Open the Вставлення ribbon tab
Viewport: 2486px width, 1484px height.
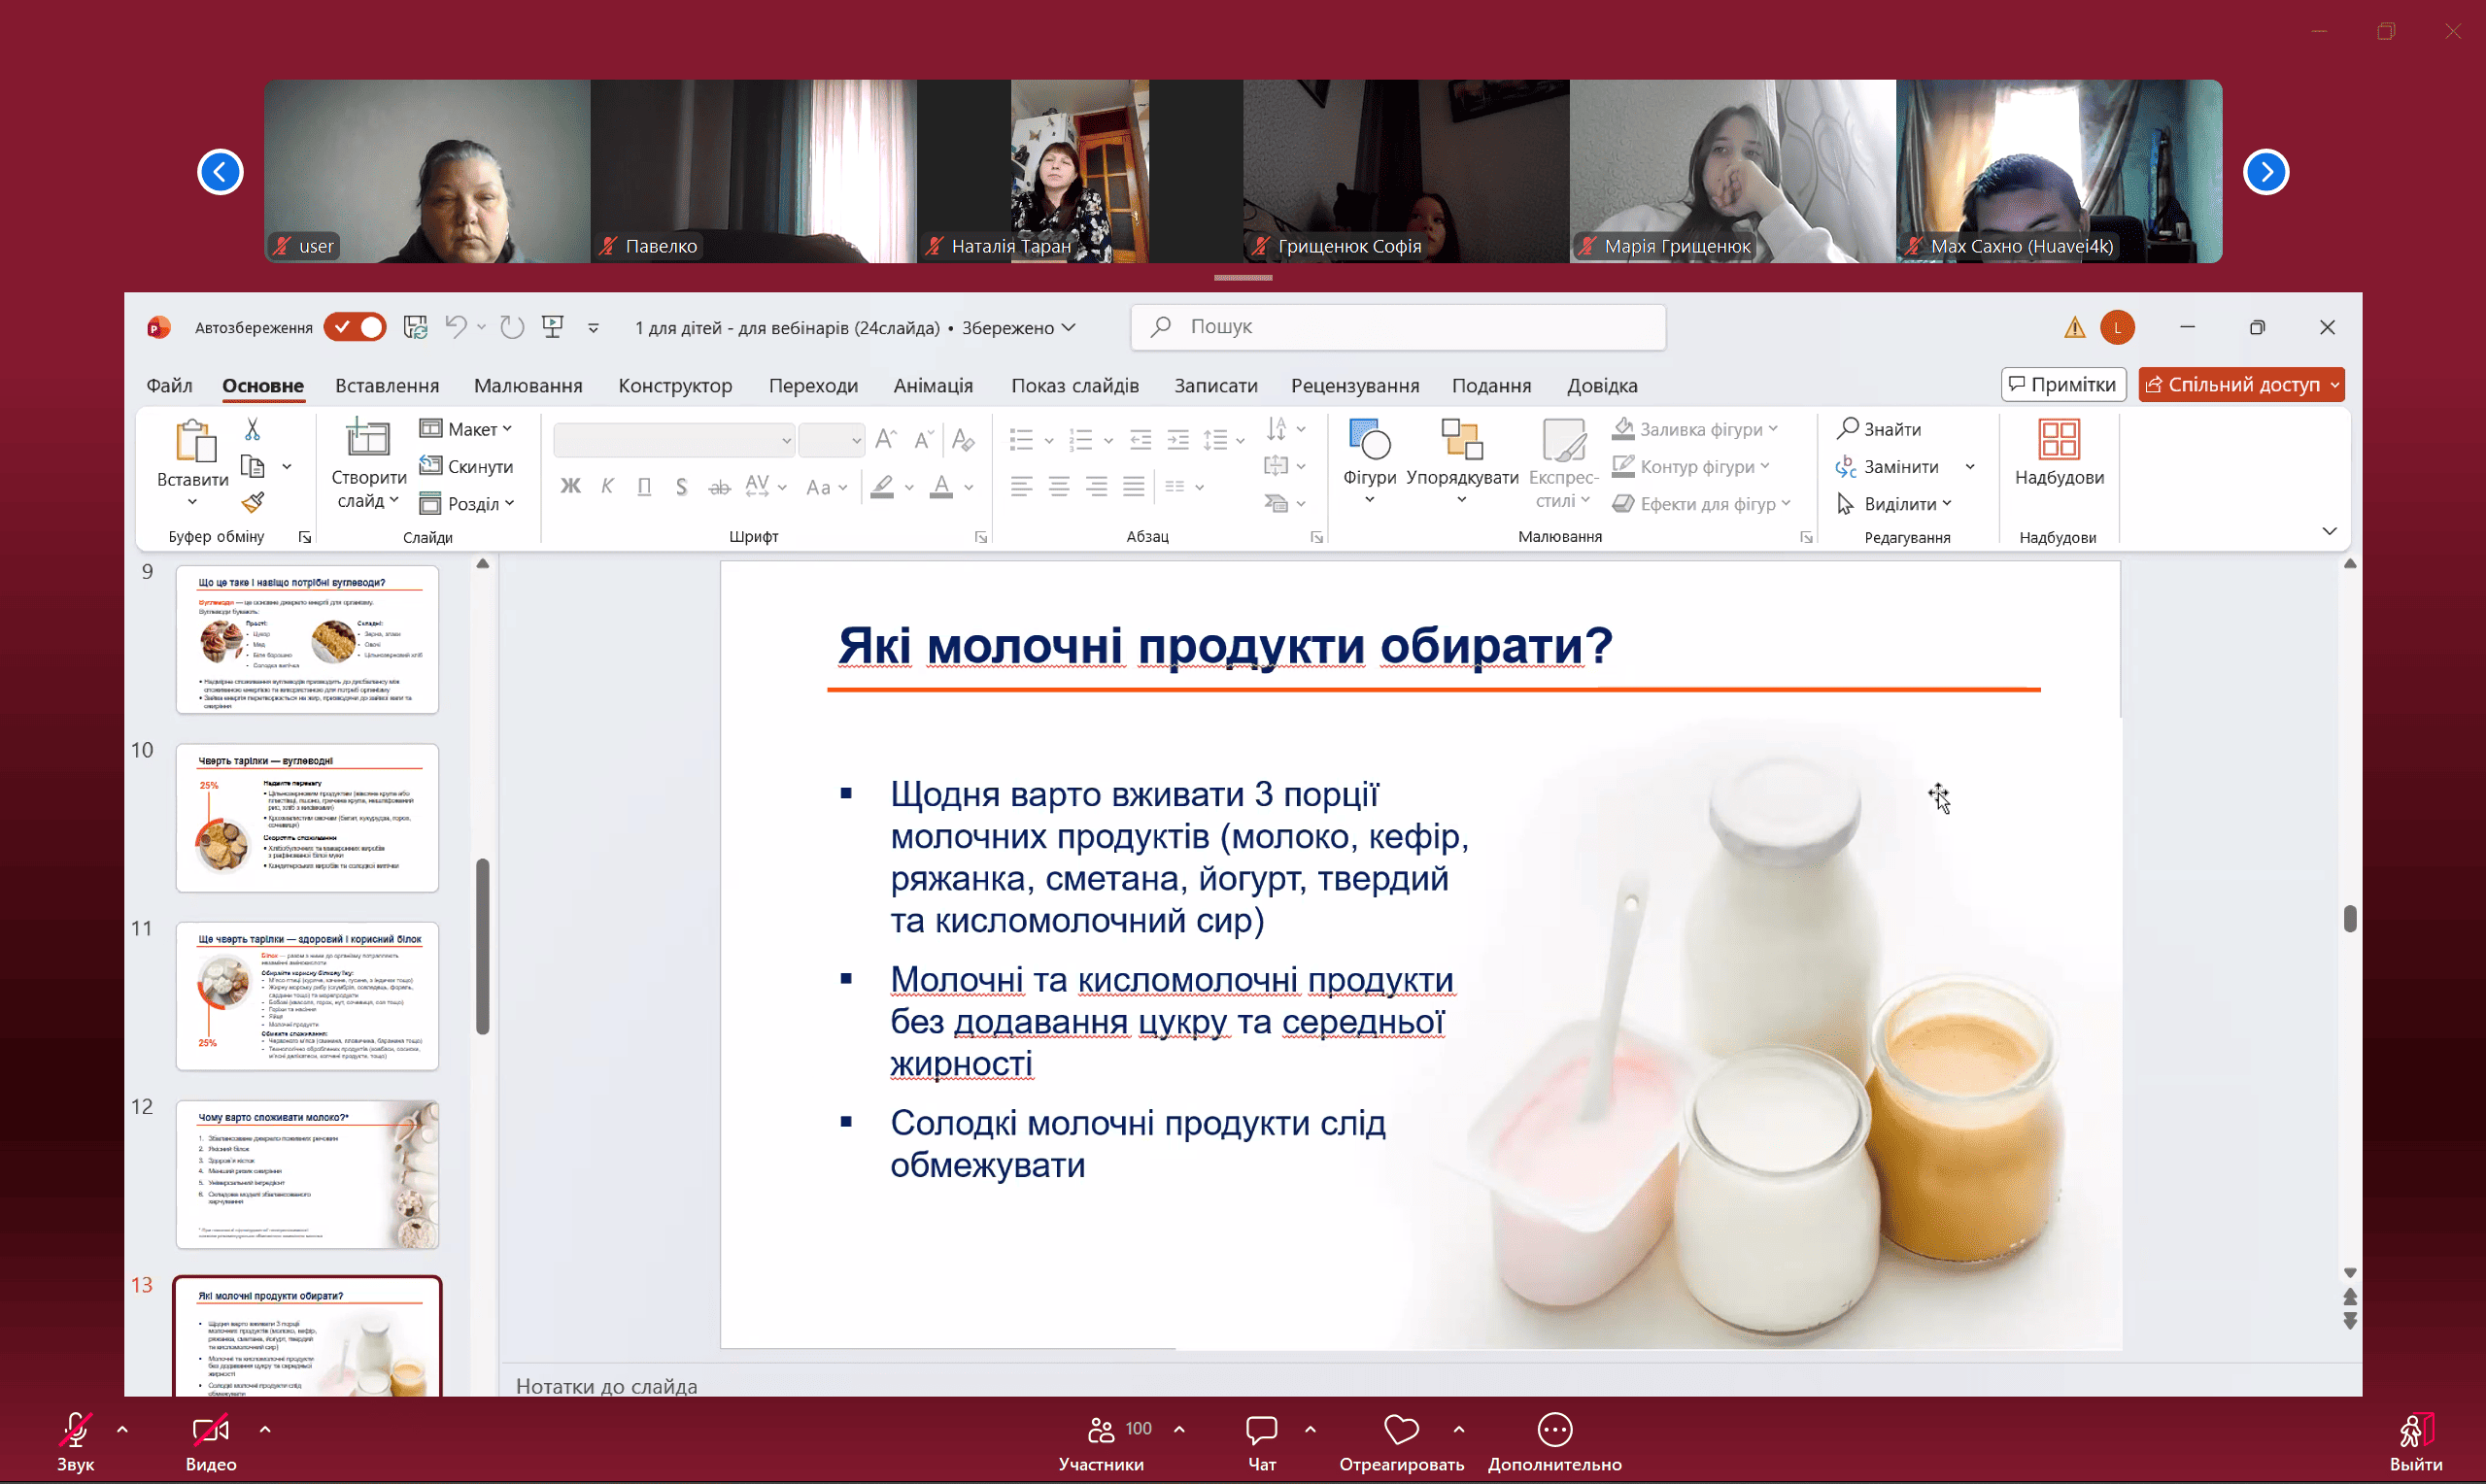point(387,385)
